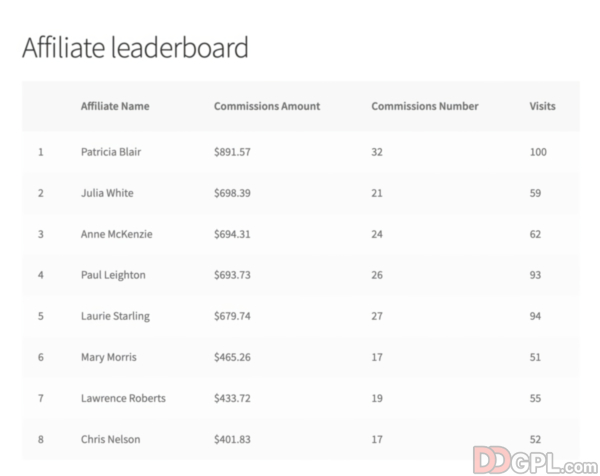Click the Chris Nelson affiliate name
Image resolution: width=600 pixels, height=476 pixels.
point(111,439)
